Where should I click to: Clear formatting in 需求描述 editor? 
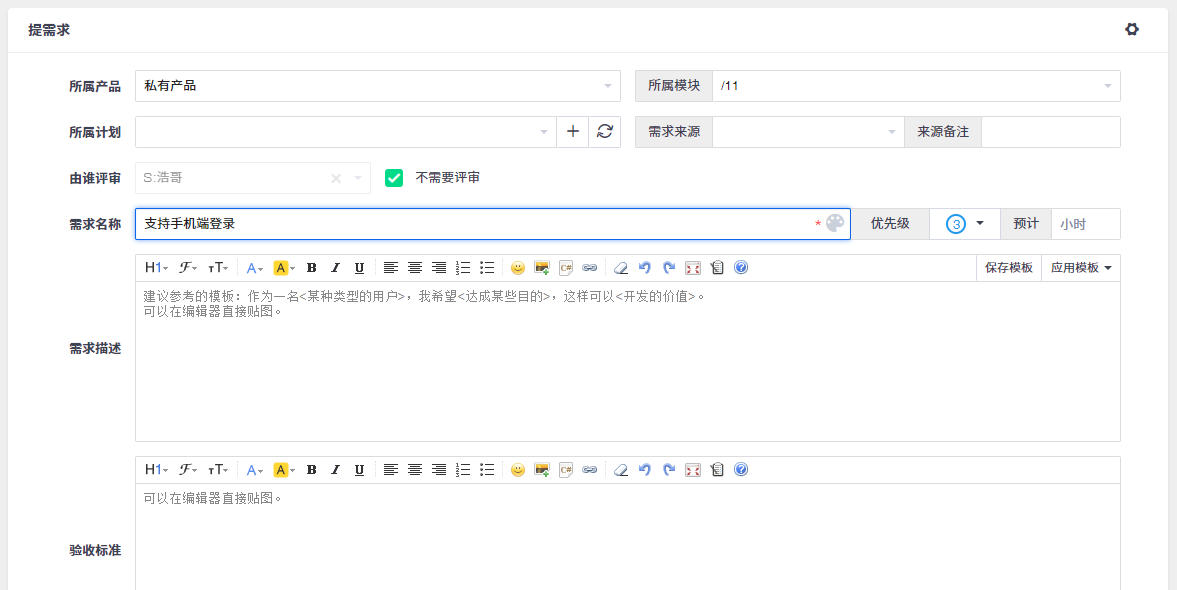(621, 267)
